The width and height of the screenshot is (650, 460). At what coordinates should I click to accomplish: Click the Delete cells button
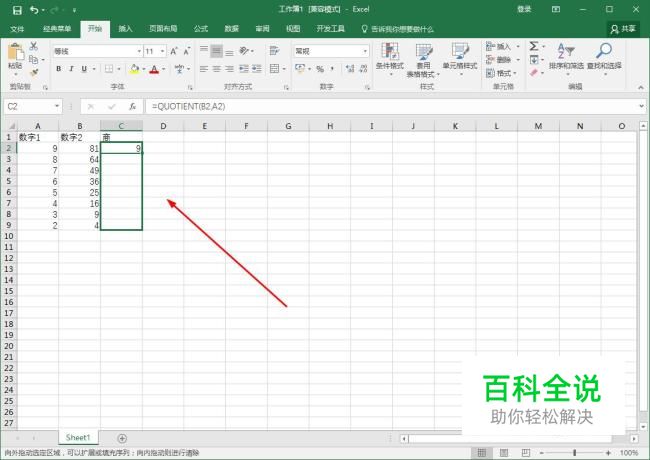pyautogui.click(x=502, y=60)
